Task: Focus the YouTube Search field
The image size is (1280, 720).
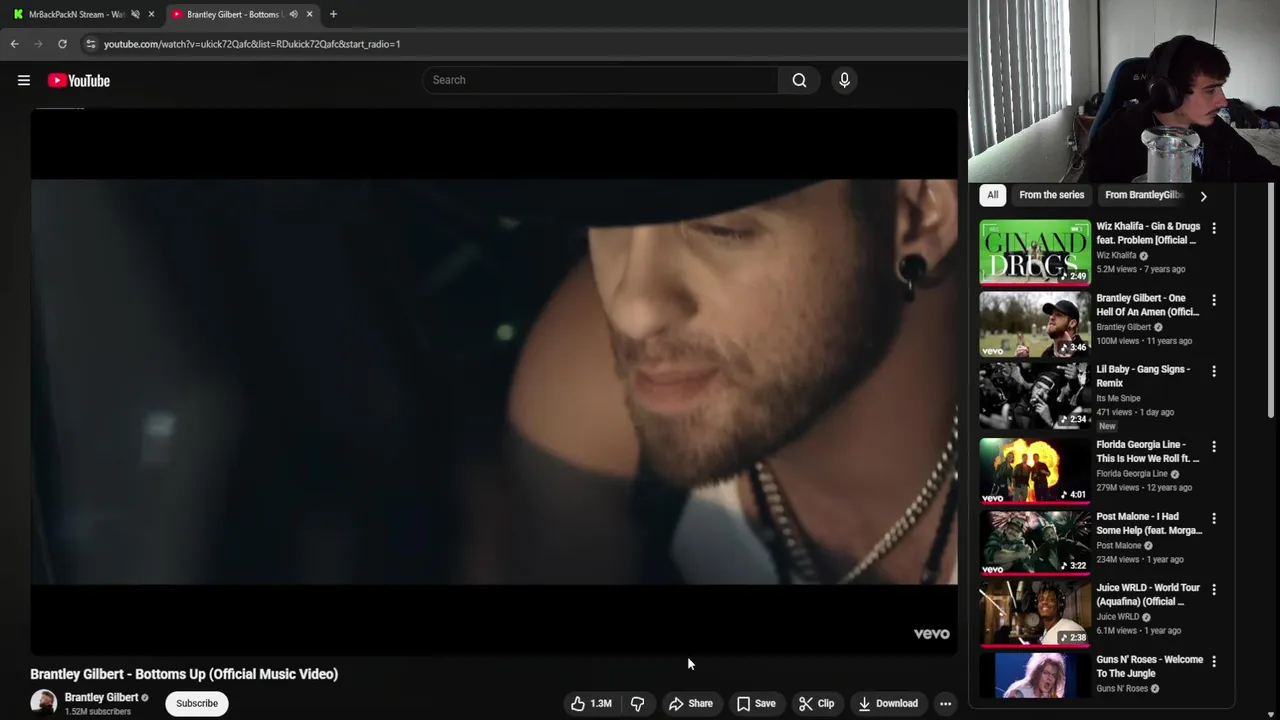Action: pyautogui.click(x=600, y=80)
